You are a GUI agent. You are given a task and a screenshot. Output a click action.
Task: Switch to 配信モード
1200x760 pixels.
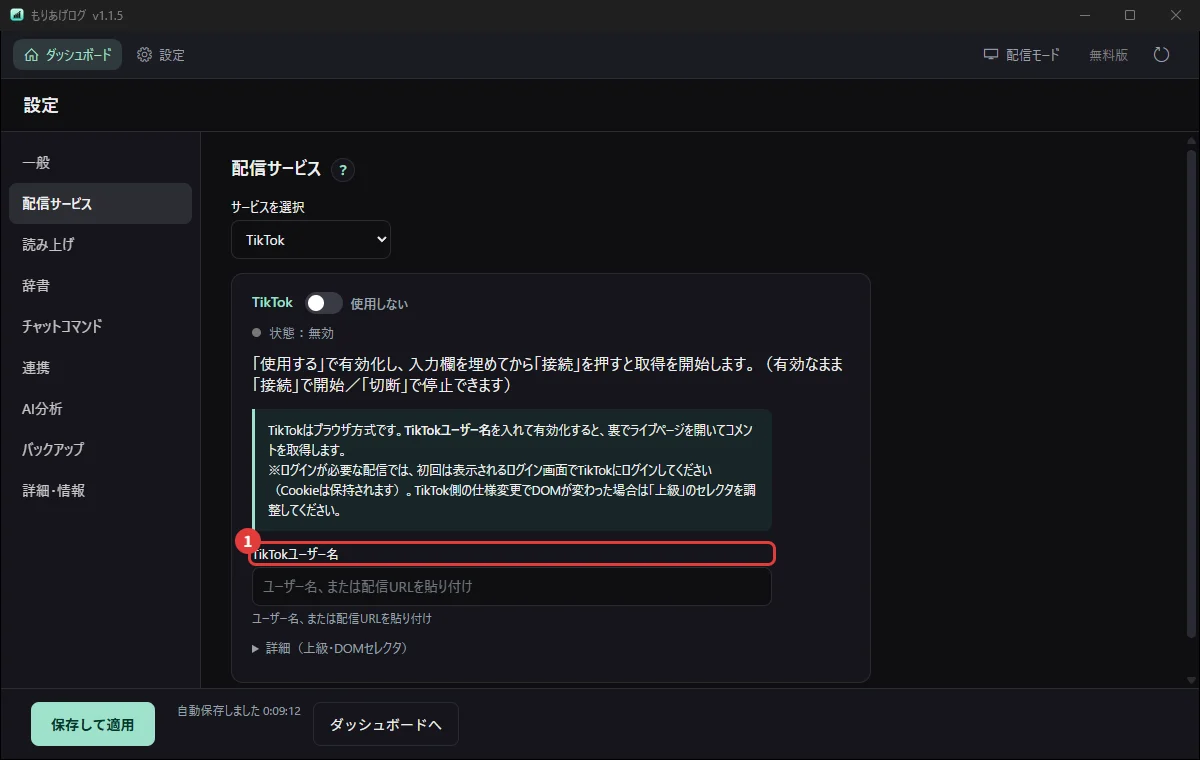tap(1021, 55)
